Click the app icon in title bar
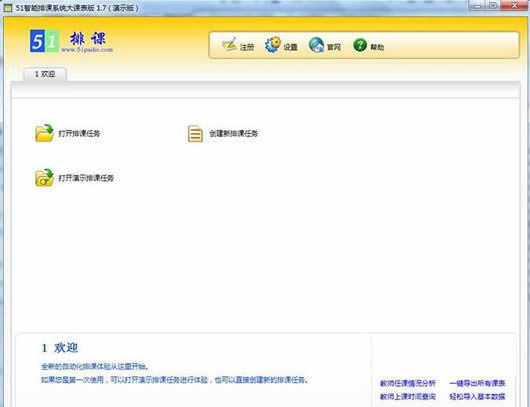 point(7,7)
